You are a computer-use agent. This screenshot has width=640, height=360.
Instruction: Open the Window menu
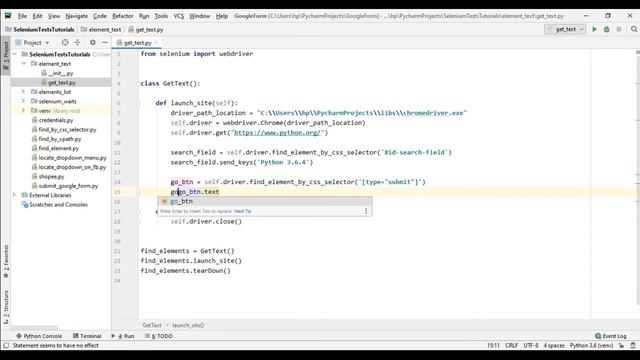(200, 16)
